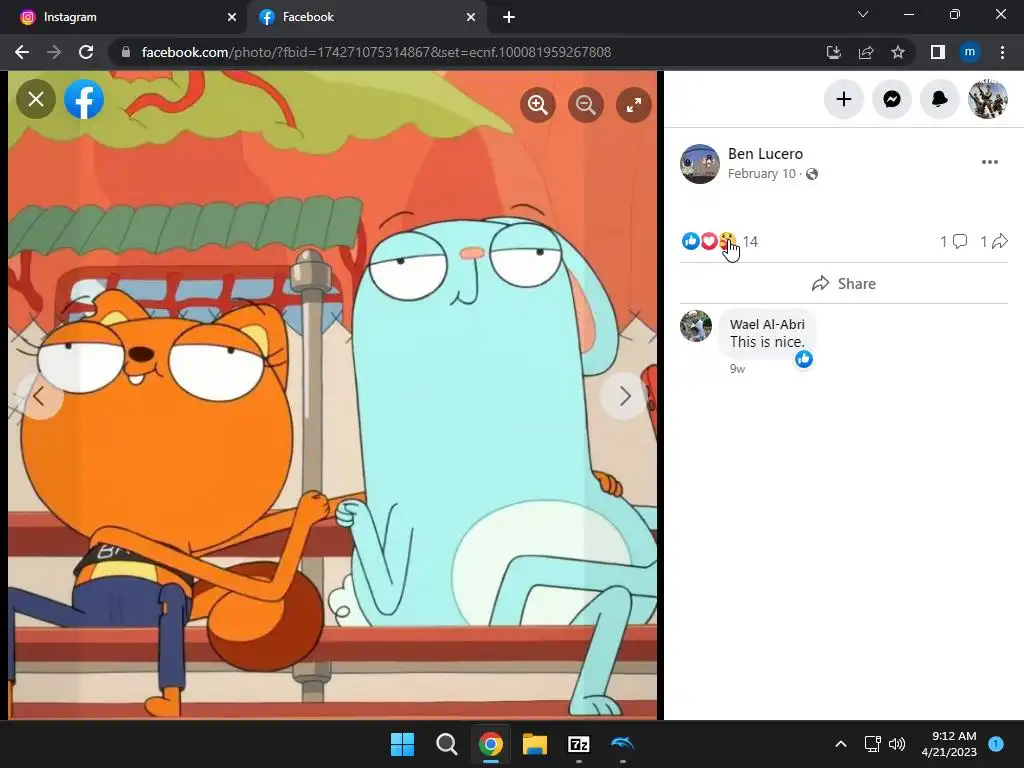Open your account profile picture menu
Image resolution: width=1024 pixels, height=768 pixels.
tap(987, 99)
